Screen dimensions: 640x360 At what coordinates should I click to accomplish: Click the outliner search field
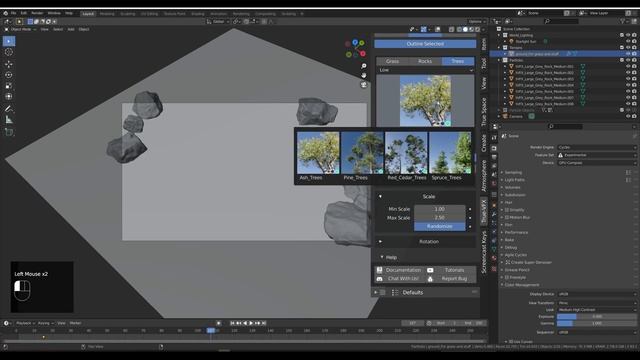click(x=562, y=21)
